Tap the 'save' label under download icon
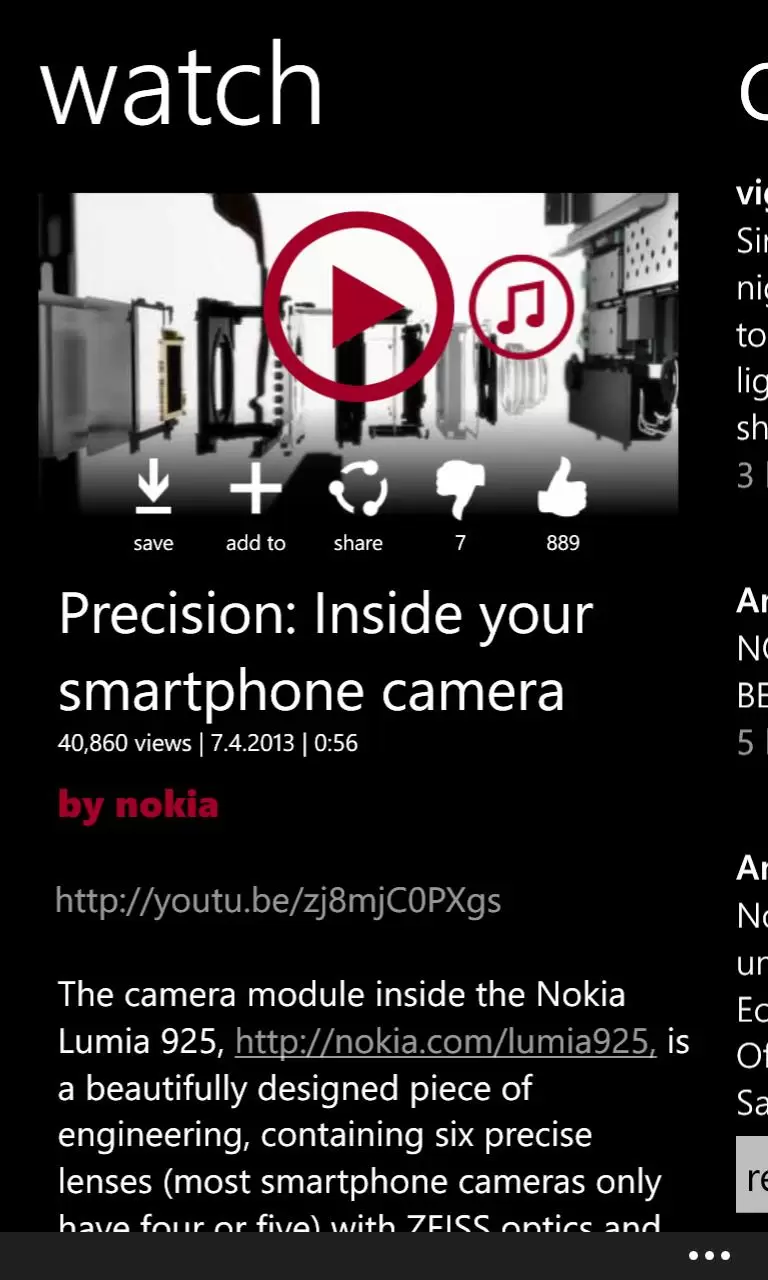This screenshot has width=768, height=1280. 153,543
